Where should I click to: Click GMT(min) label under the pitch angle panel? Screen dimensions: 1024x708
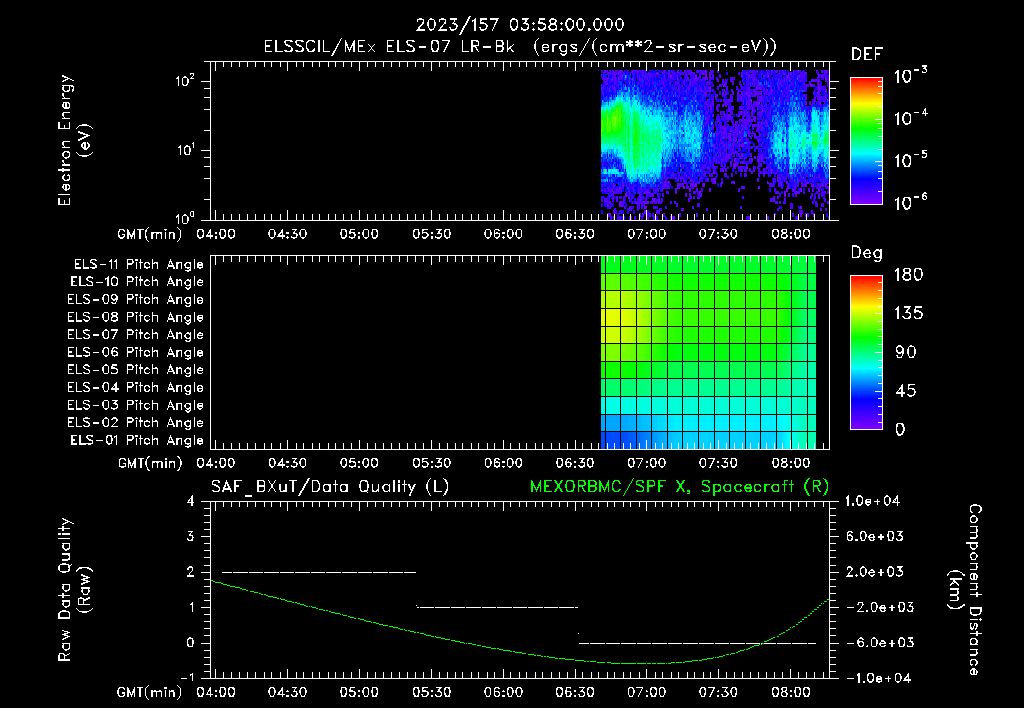point(150,463)
